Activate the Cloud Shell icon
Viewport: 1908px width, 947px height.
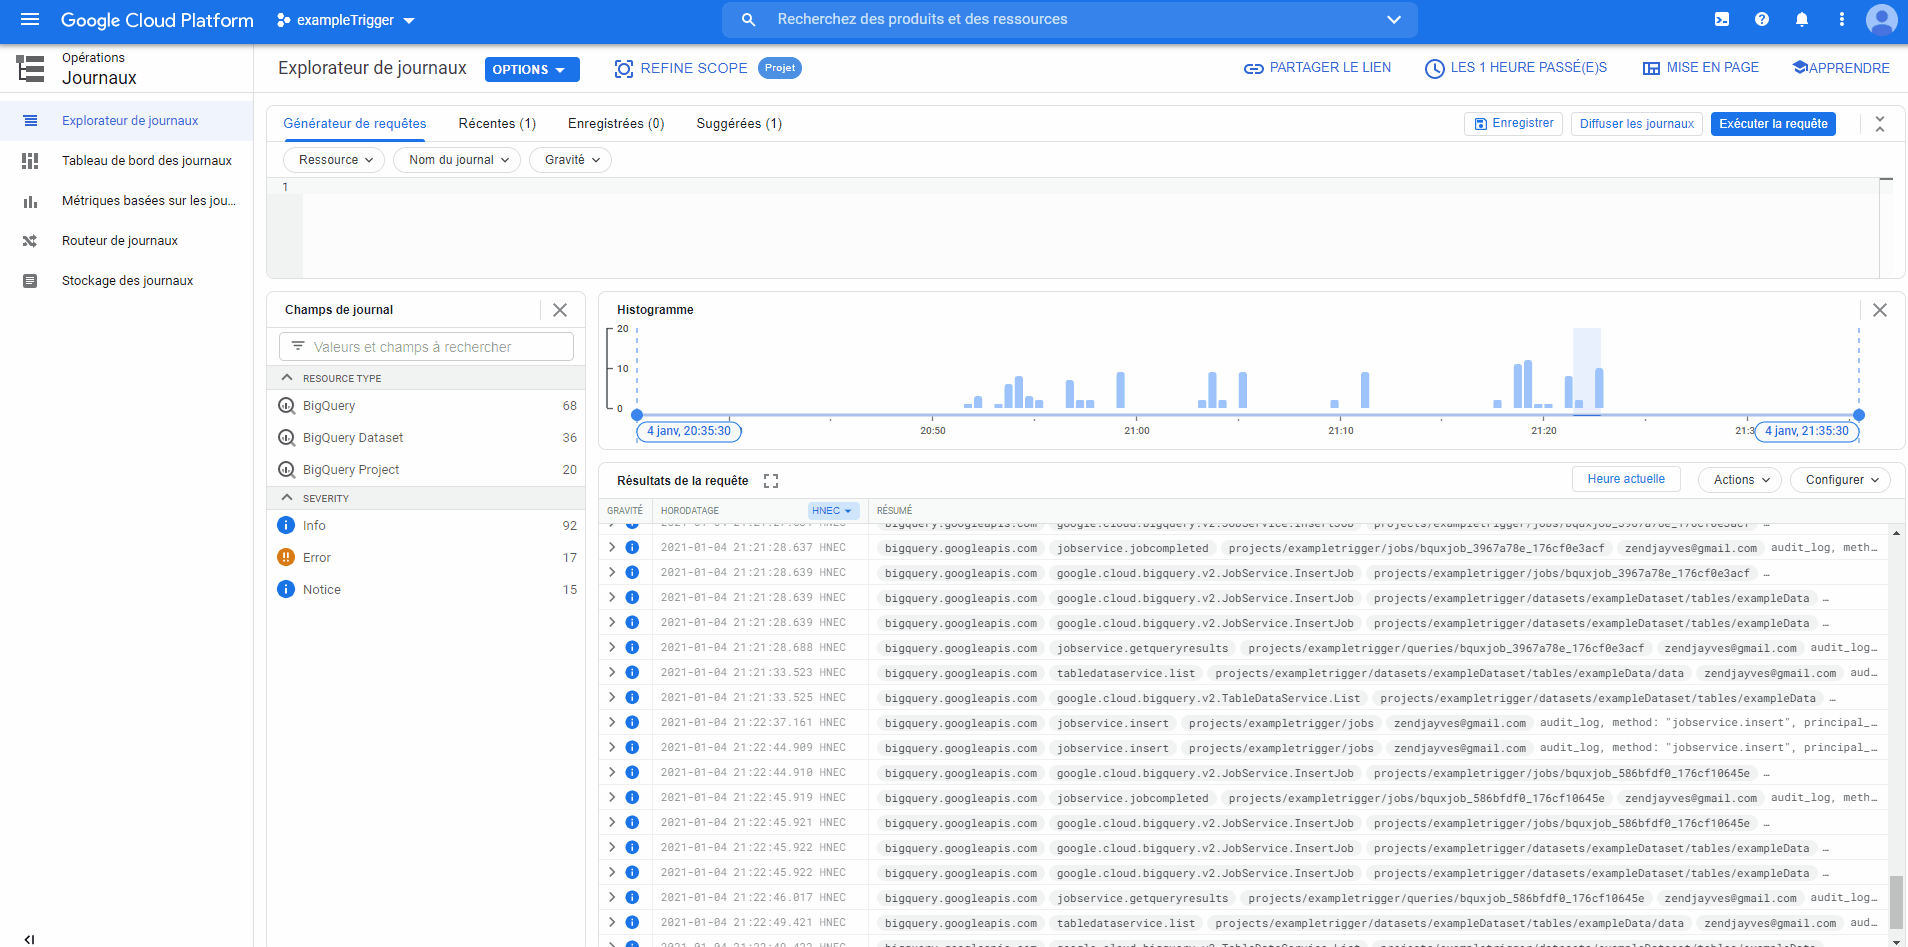click(x=1722, y=19)
